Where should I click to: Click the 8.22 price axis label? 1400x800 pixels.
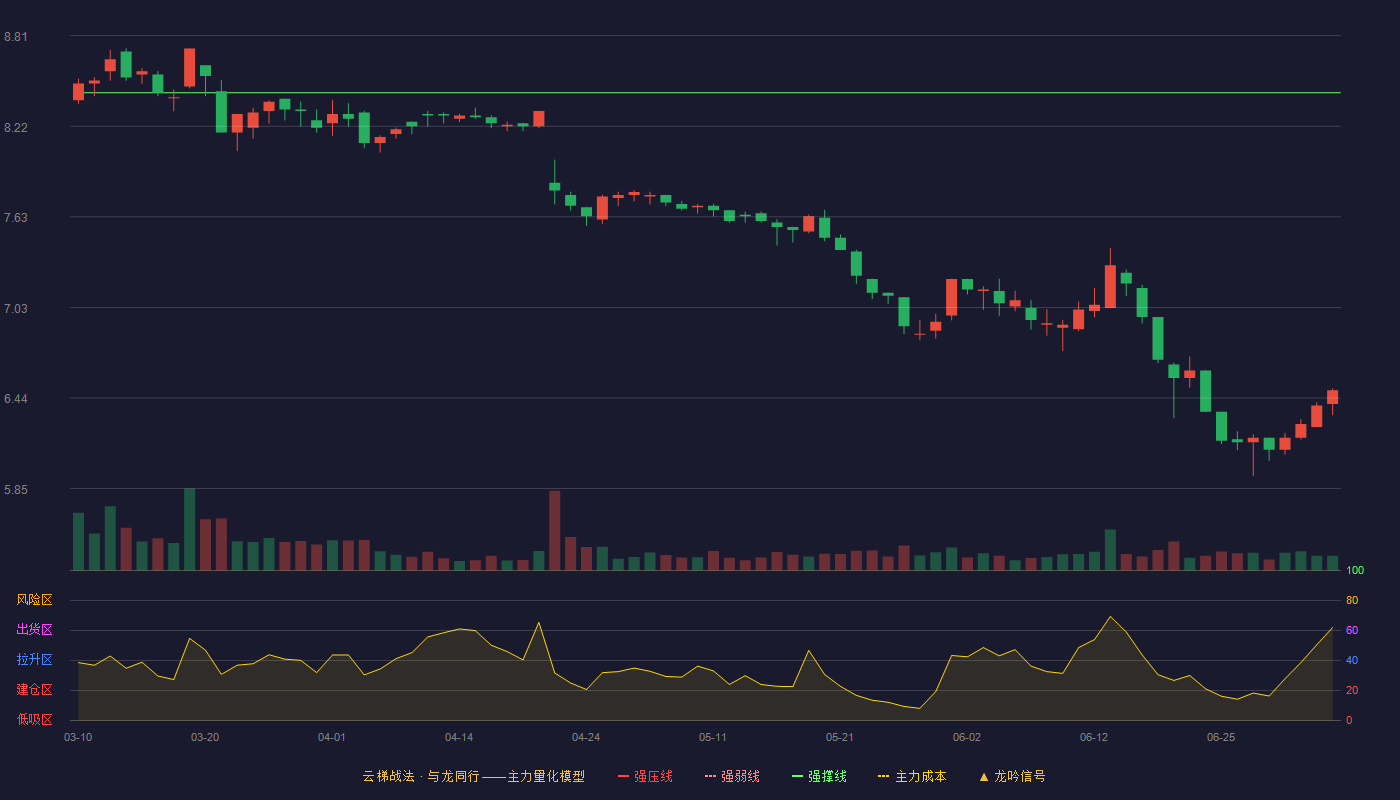click(x=15, y=128)
